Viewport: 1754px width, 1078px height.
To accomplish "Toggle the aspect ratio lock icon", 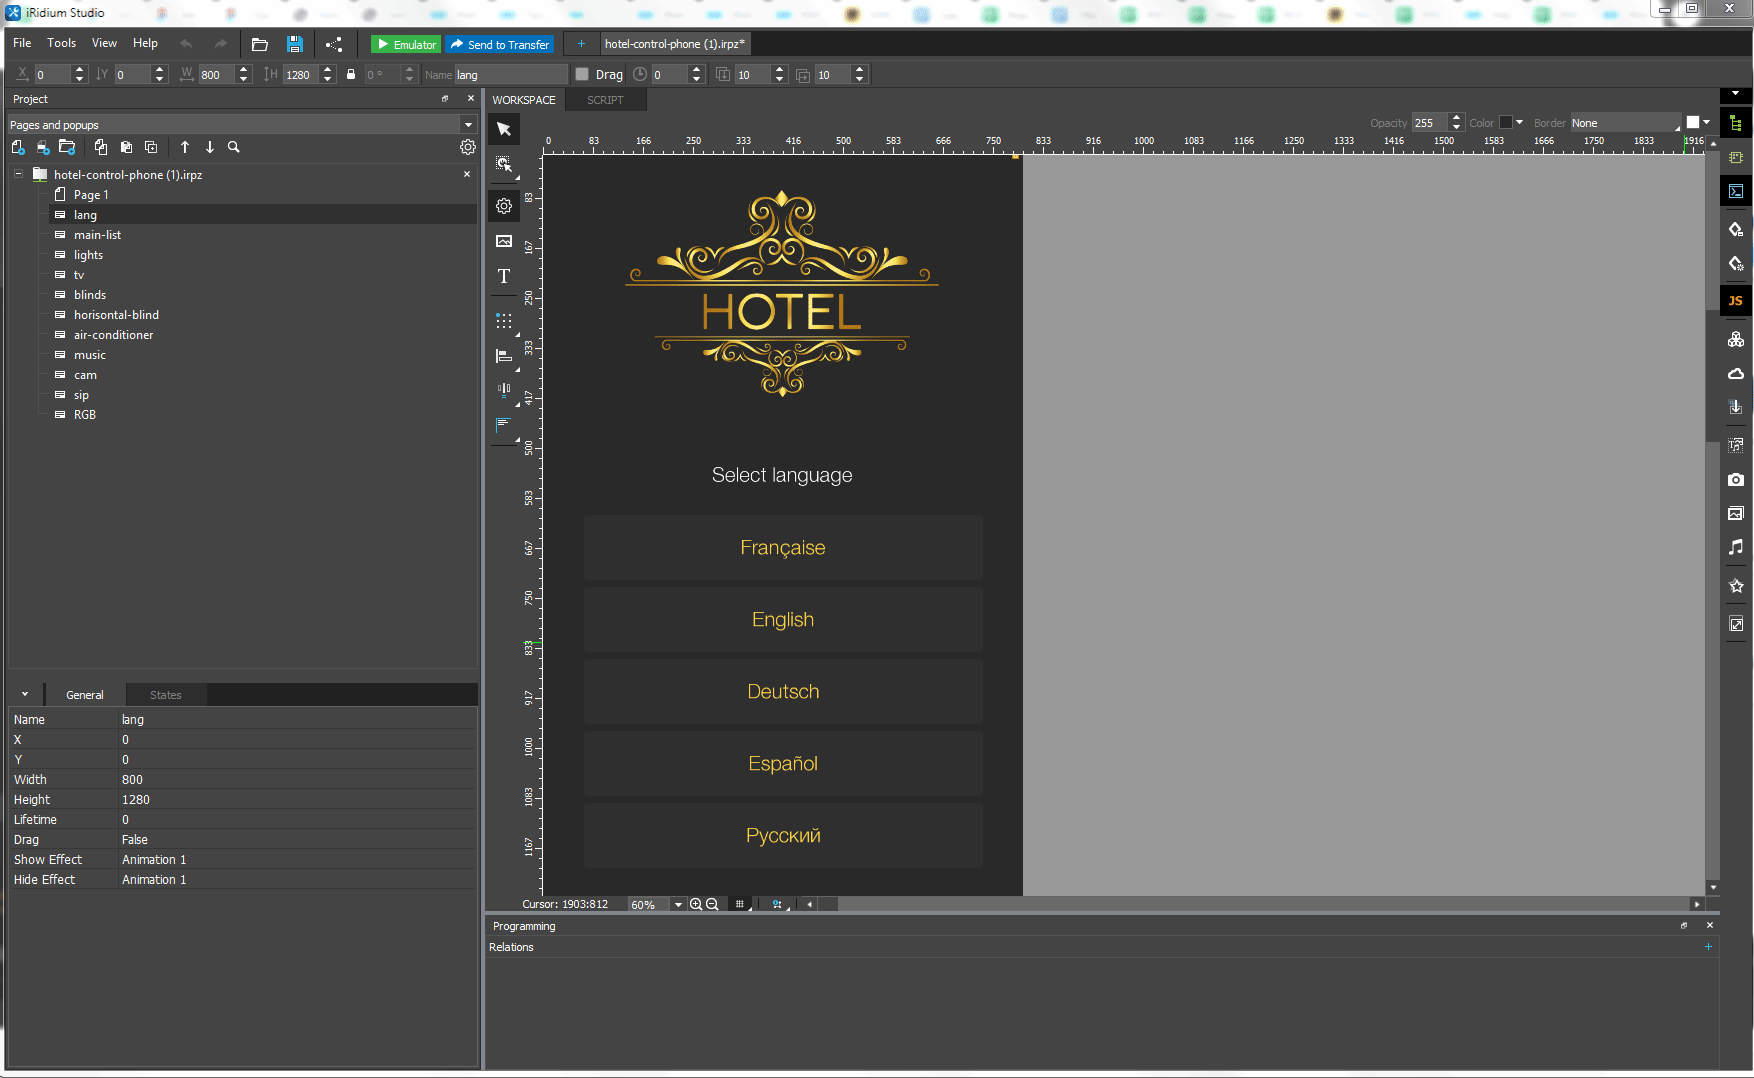I will click(351, 74).
